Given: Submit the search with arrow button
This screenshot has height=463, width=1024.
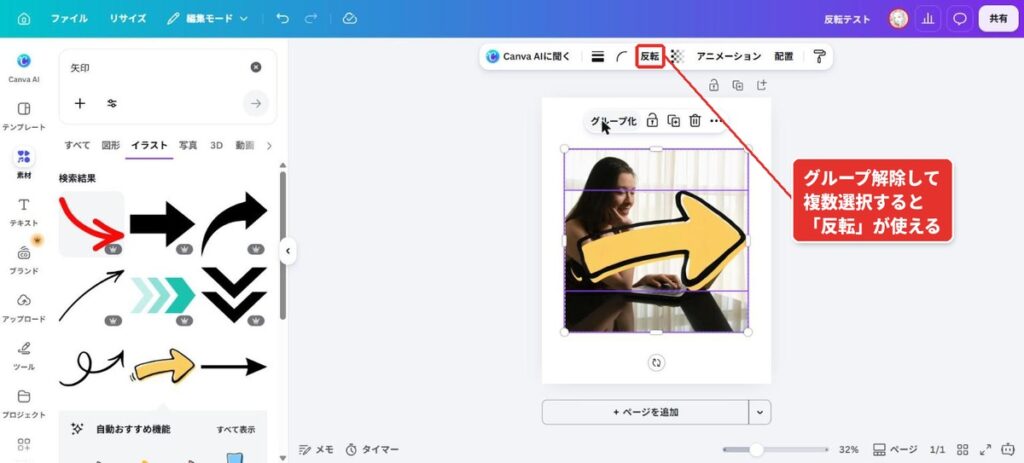Looking at the screenshot, I should coord(256,103).
